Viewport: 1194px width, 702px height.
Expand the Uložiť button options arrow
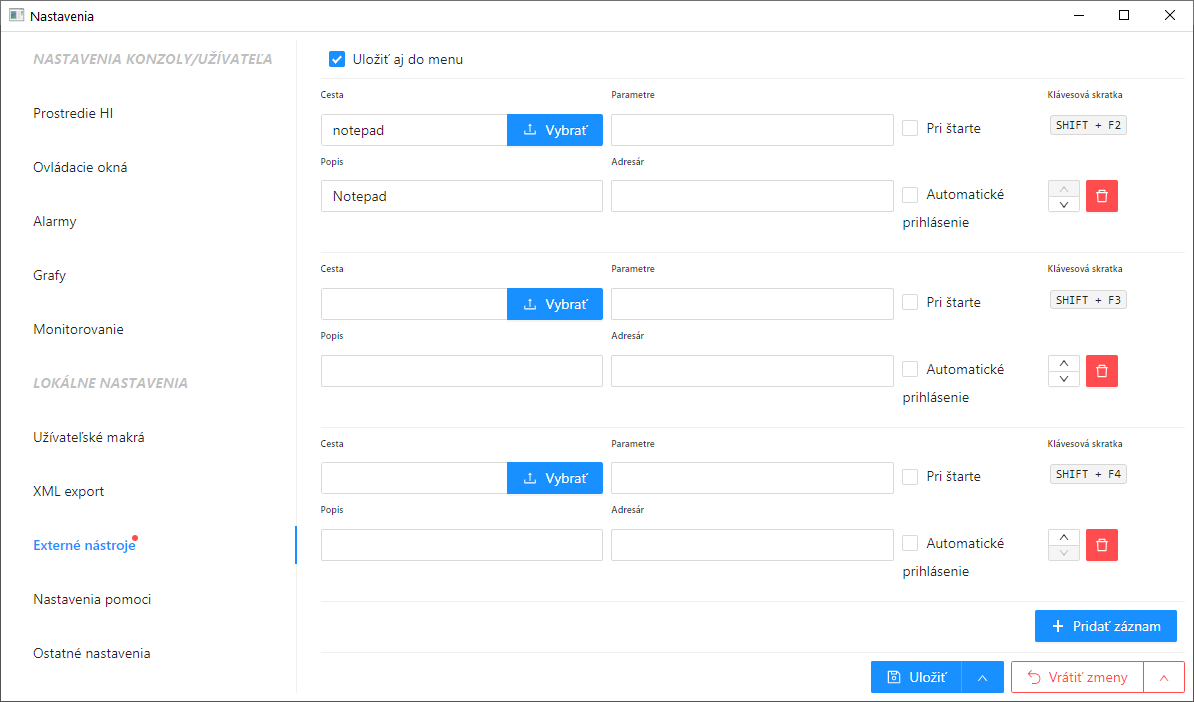982,677
